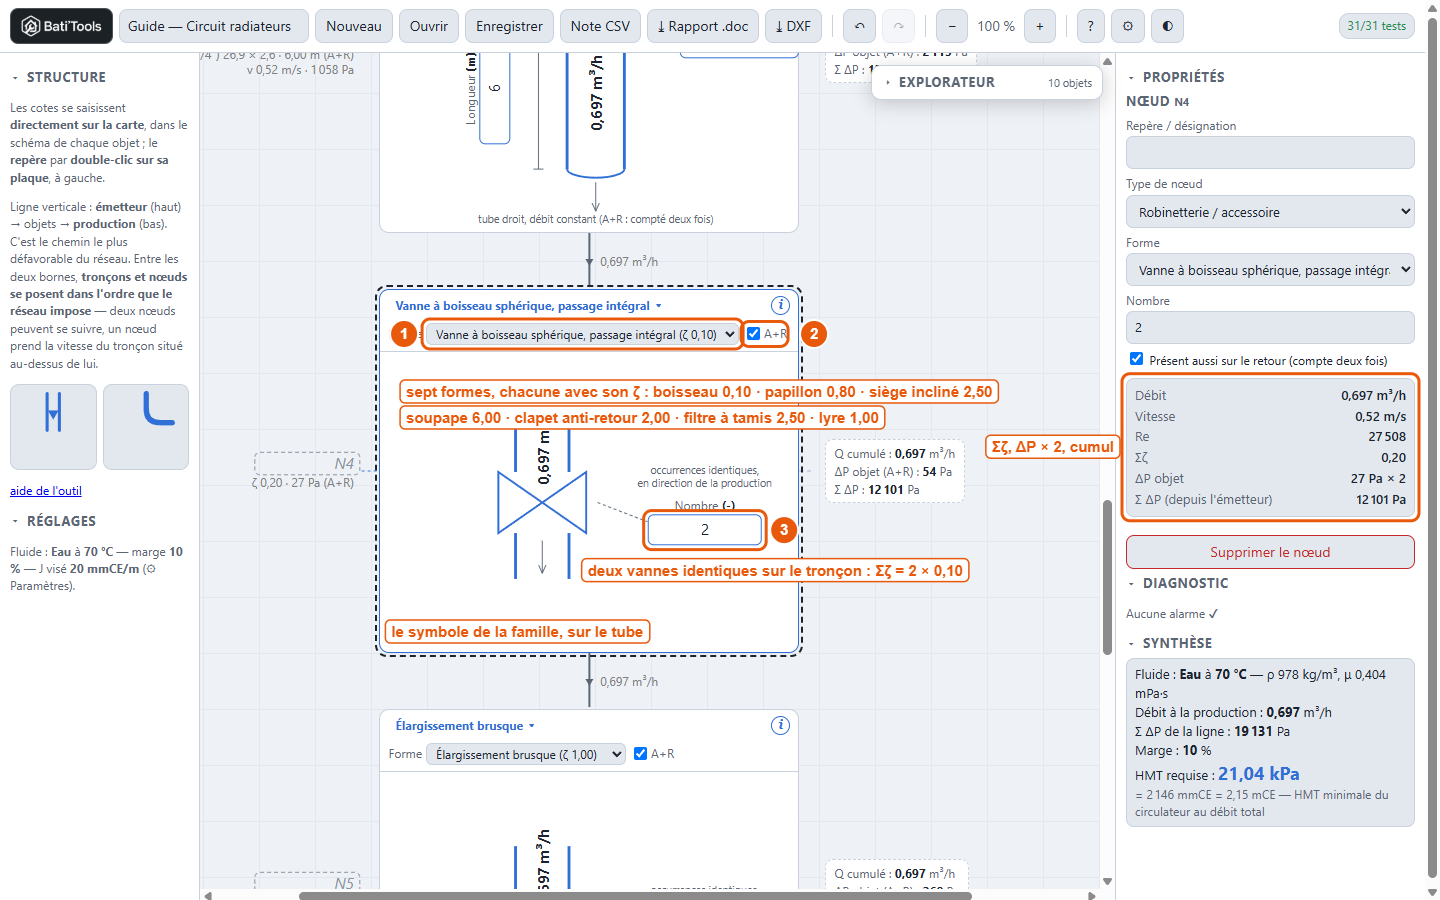Viewport: 1440px width, 900px height.
Task: Toggle A+R checkbox on Élargissement brusque card
Action: point(640,754)
